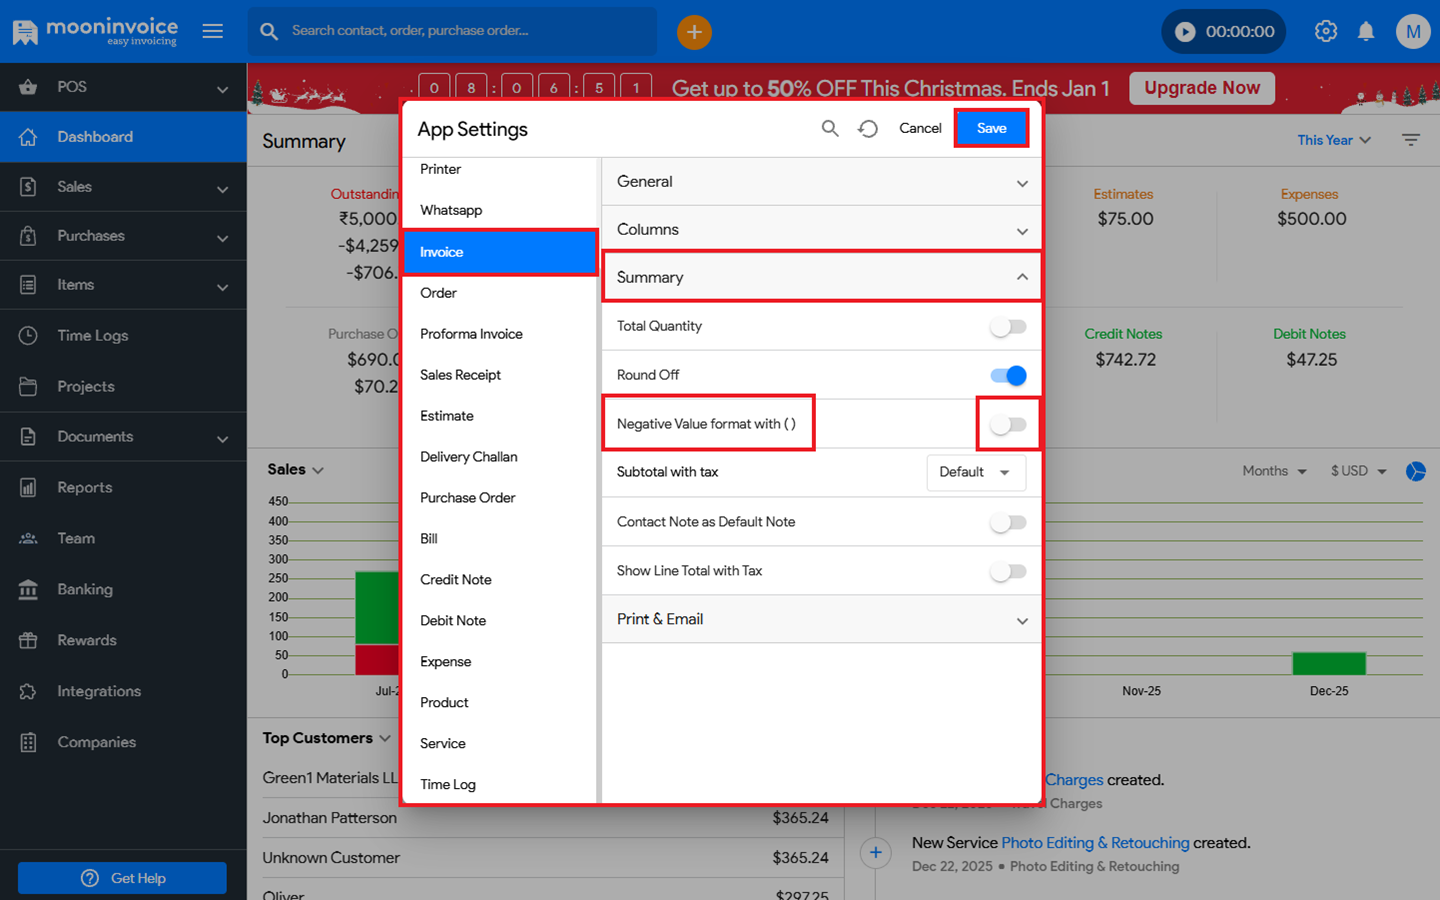Open the M user profile avatar

pos(1412,32)
